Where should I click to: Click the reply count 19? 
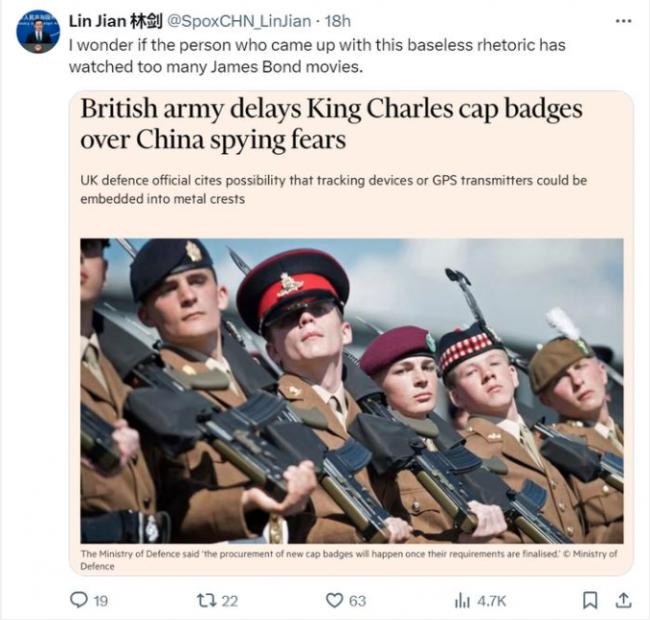100,600
